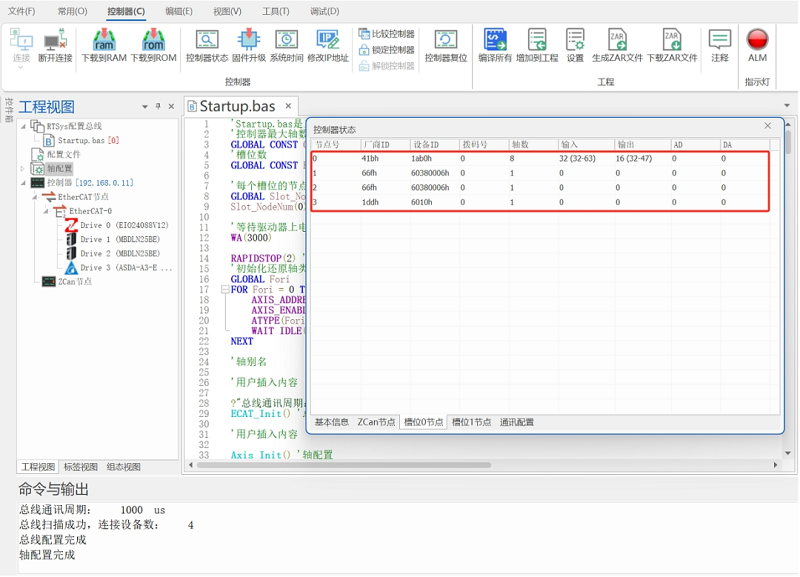Download program via 下载到RAM icon

(104, 45)
